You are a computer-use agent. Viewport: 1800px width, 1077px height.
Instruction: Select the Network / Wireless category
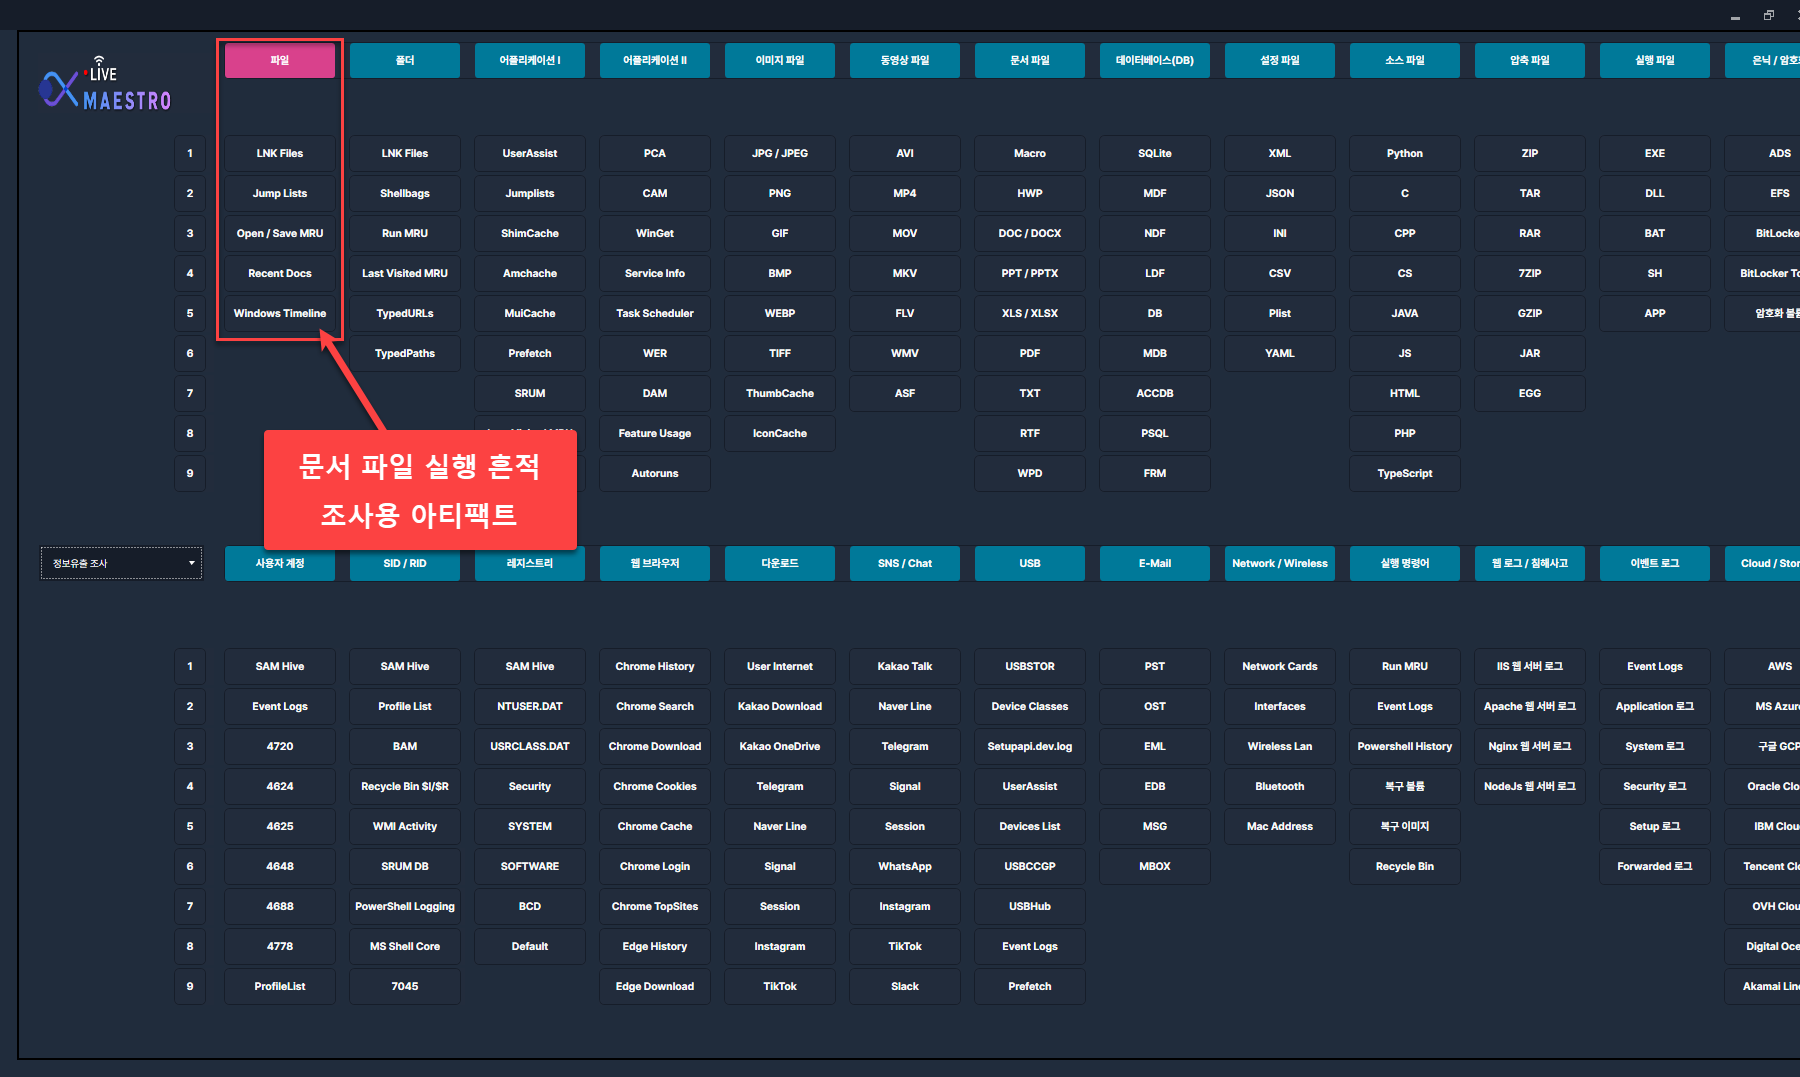point(1280,563)
